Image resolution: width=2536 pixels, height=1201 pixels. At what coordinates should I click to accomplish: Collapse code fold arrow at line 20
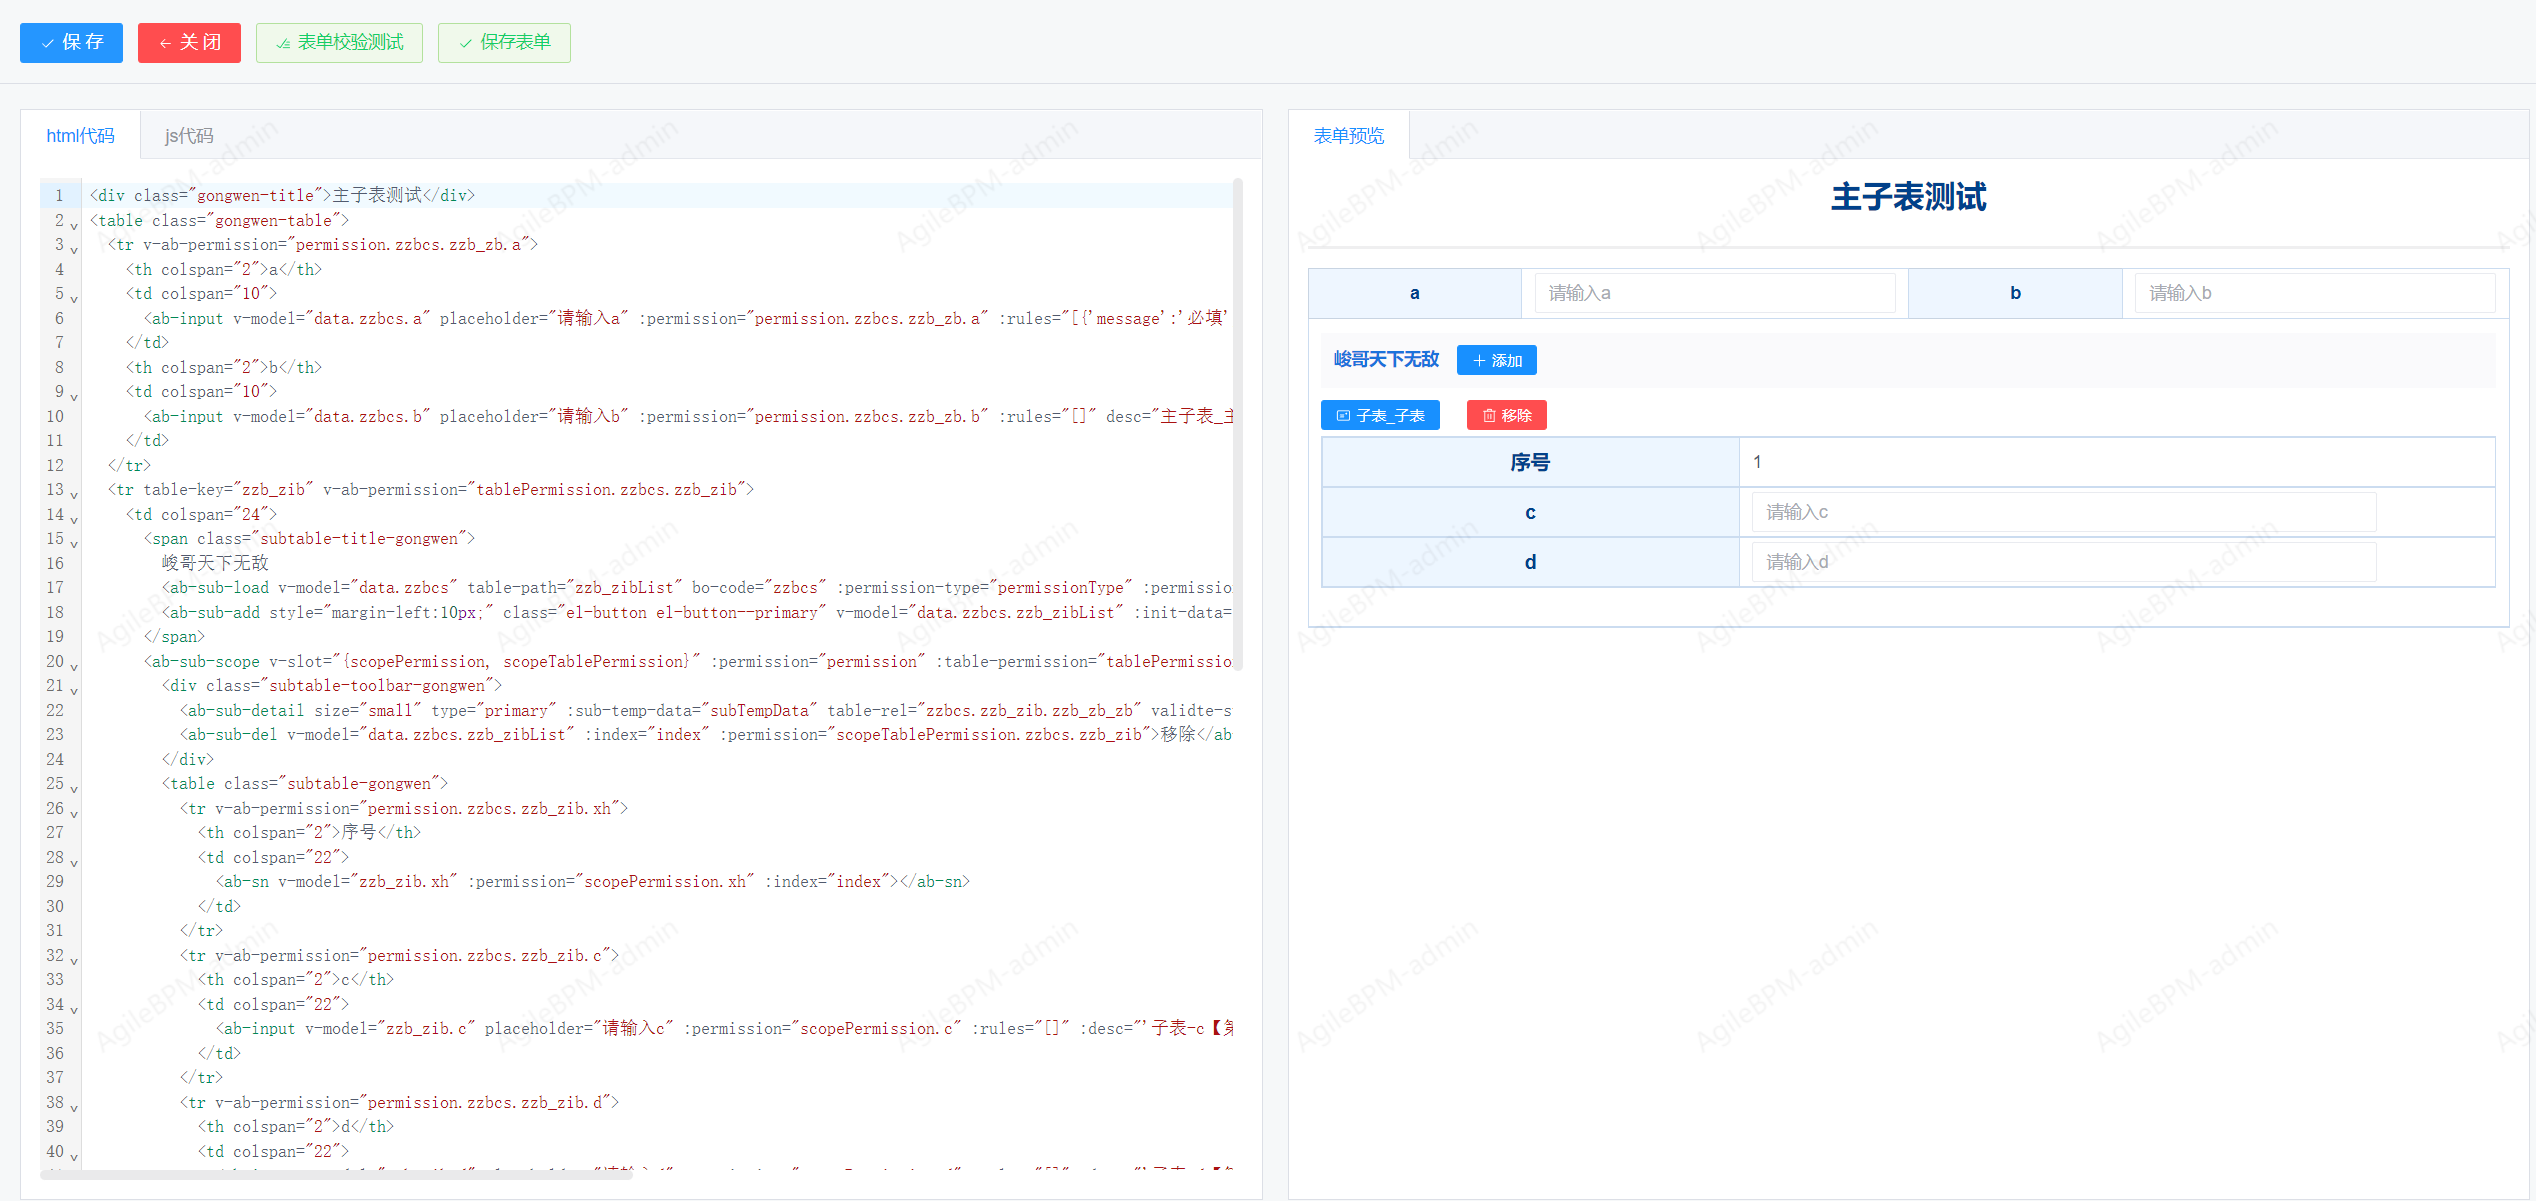[74, 666]
